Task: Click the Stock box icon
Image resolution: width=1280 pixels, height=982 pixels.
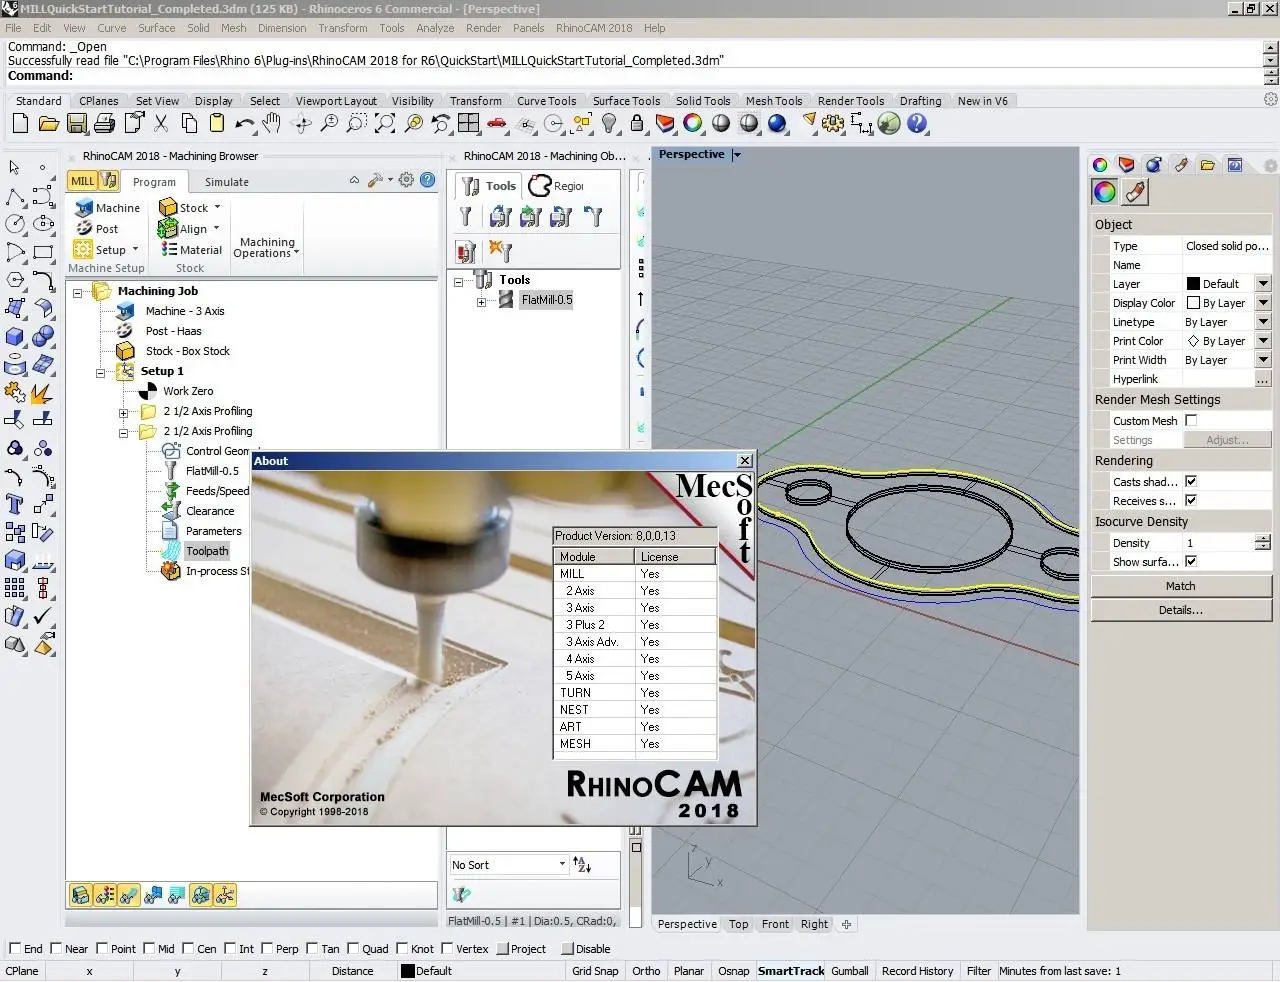Action: [x=168, y=208]
